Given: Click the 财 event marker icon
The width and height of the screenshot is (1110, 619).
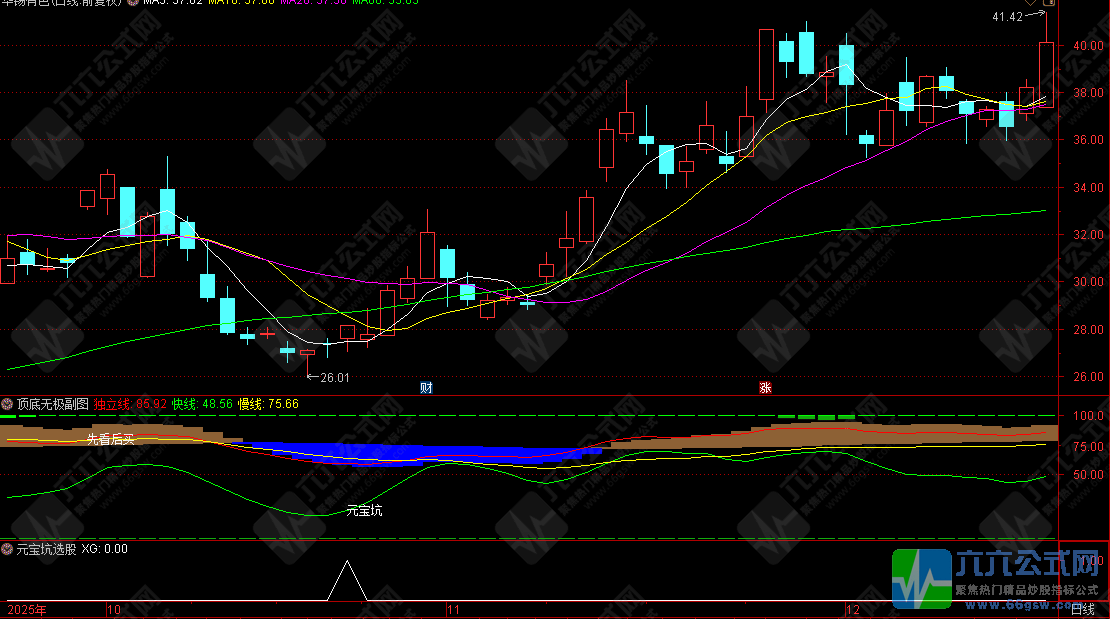Looking at the screenshot, I should pos(426,387).
